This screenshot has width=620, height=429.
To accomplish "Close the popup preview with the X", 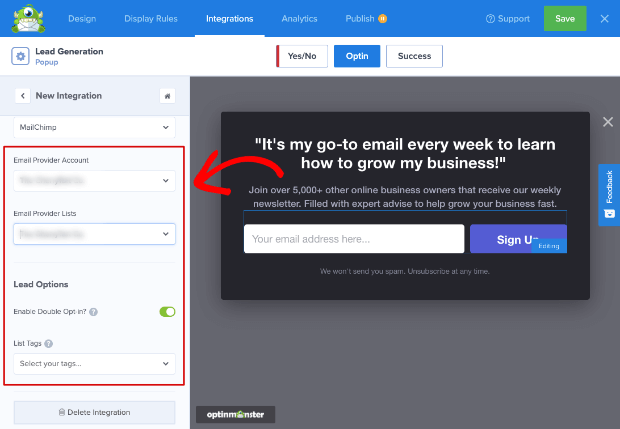I will pyautogui.click(x=608, y=122).
